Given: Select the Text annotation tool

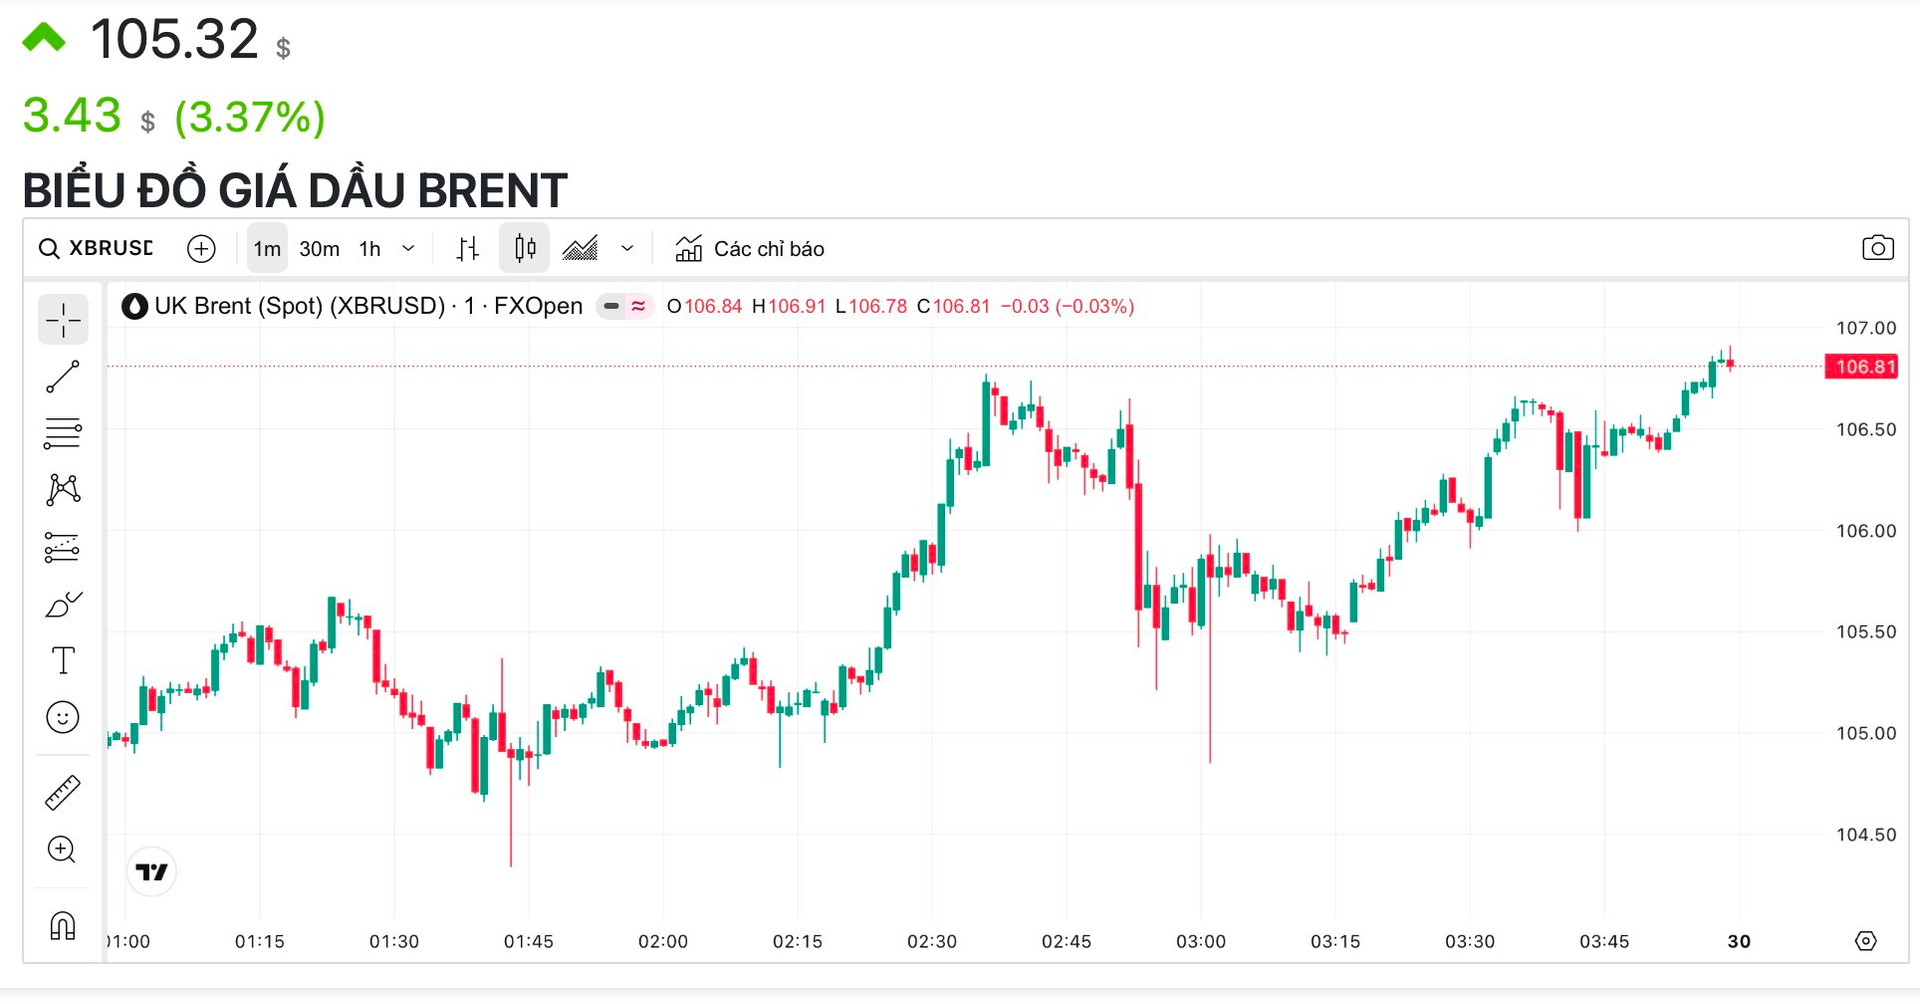Looking at the screenshot, I should tap(63, 660).
